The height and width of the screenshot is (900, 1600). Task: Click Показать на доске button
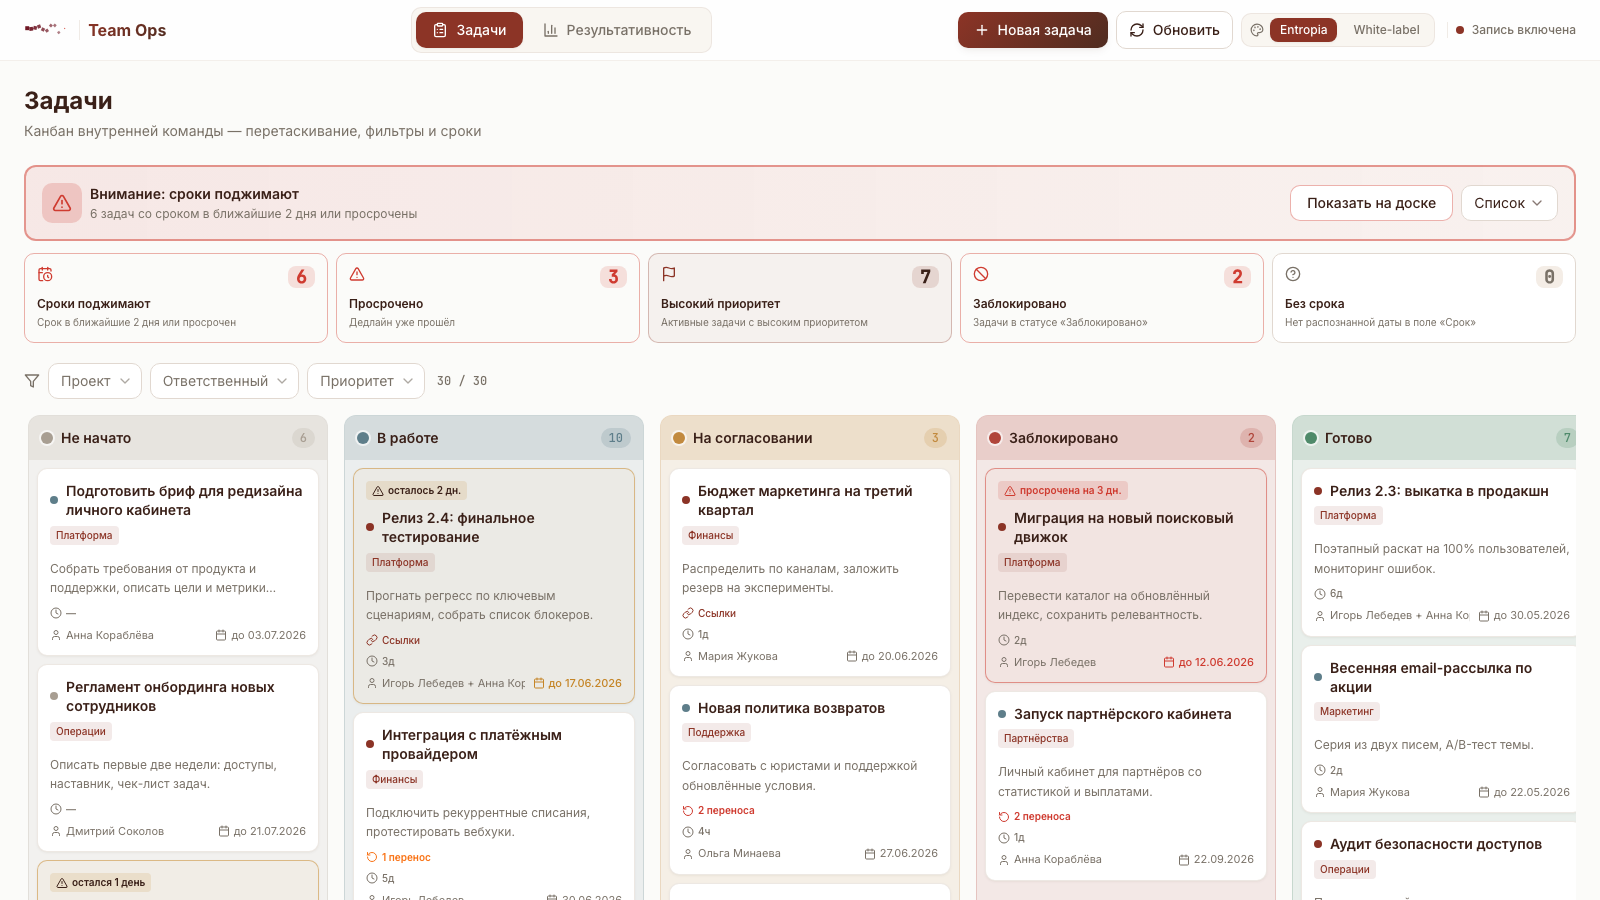click(1371, 203)
